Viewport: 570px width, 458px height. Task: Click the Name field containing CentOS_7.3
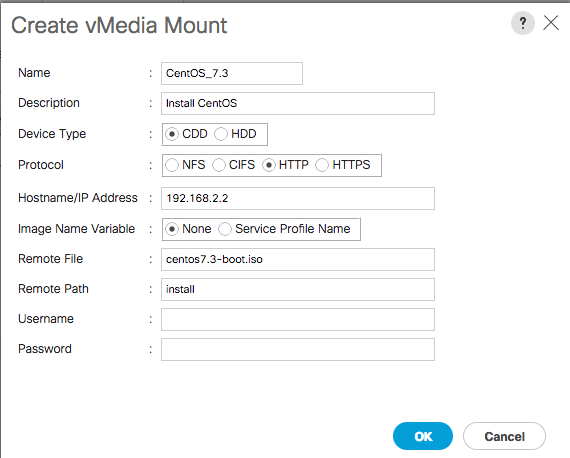pyautogui.click(x=232, y=73)
